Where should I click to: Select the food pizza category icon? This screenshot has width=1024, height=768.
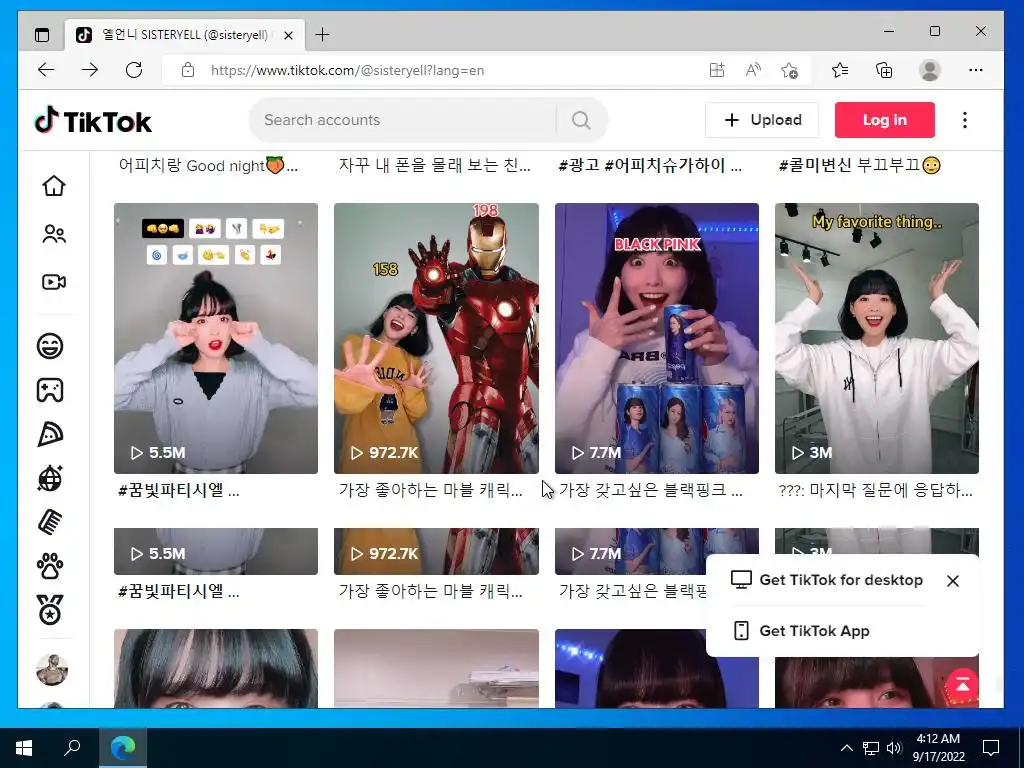pyautogui.click(x=50, y=434)
